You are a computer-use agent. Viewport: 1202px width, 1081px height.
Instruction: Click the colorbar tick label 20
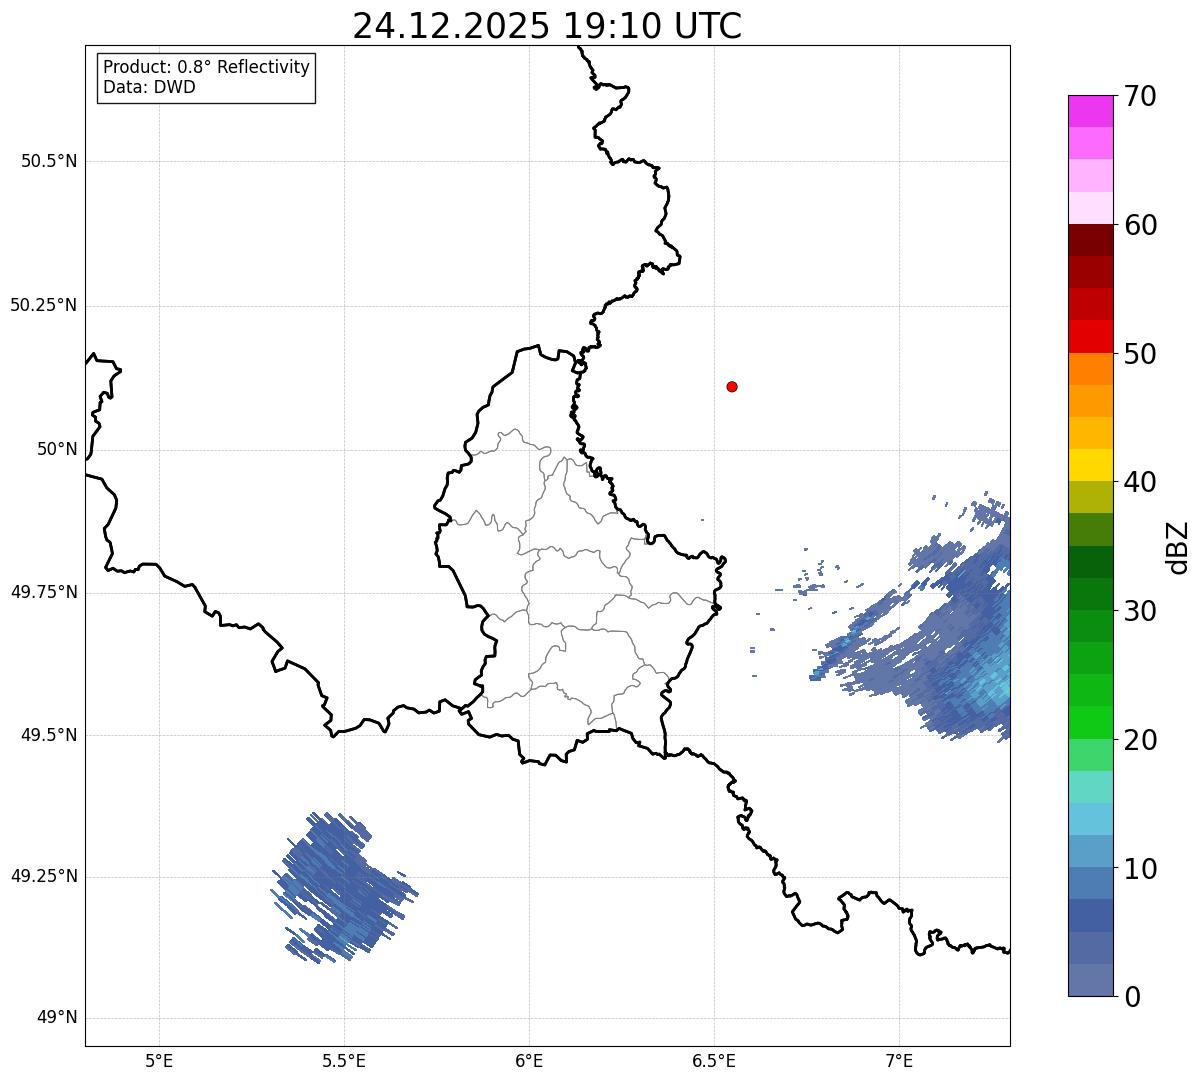coord(1140,740)
